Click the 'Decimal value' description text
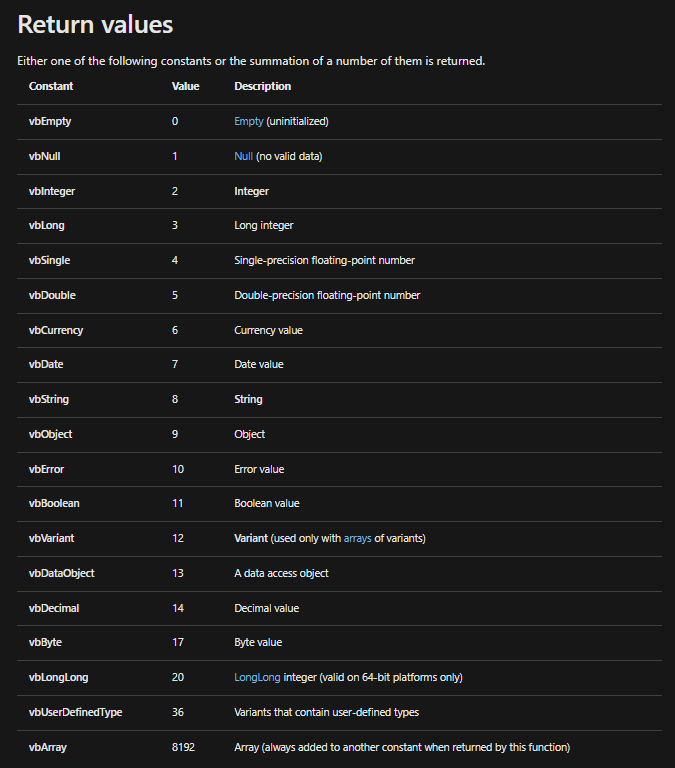This screenshot has width=675, height=768. tap(266, 608)
